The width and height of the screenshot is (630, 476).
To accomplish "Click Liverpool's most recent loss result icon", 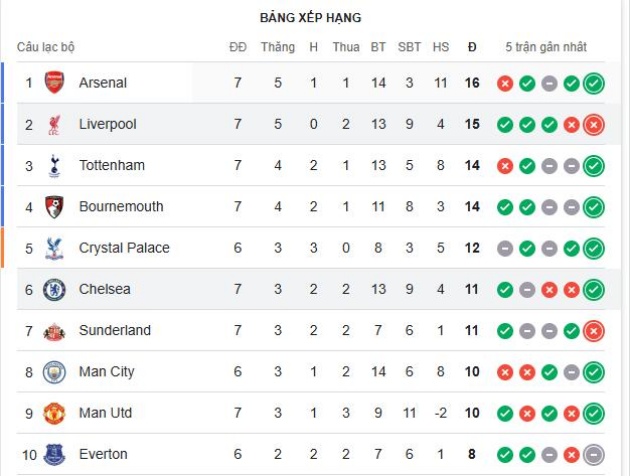I will [x=594, y=125].
